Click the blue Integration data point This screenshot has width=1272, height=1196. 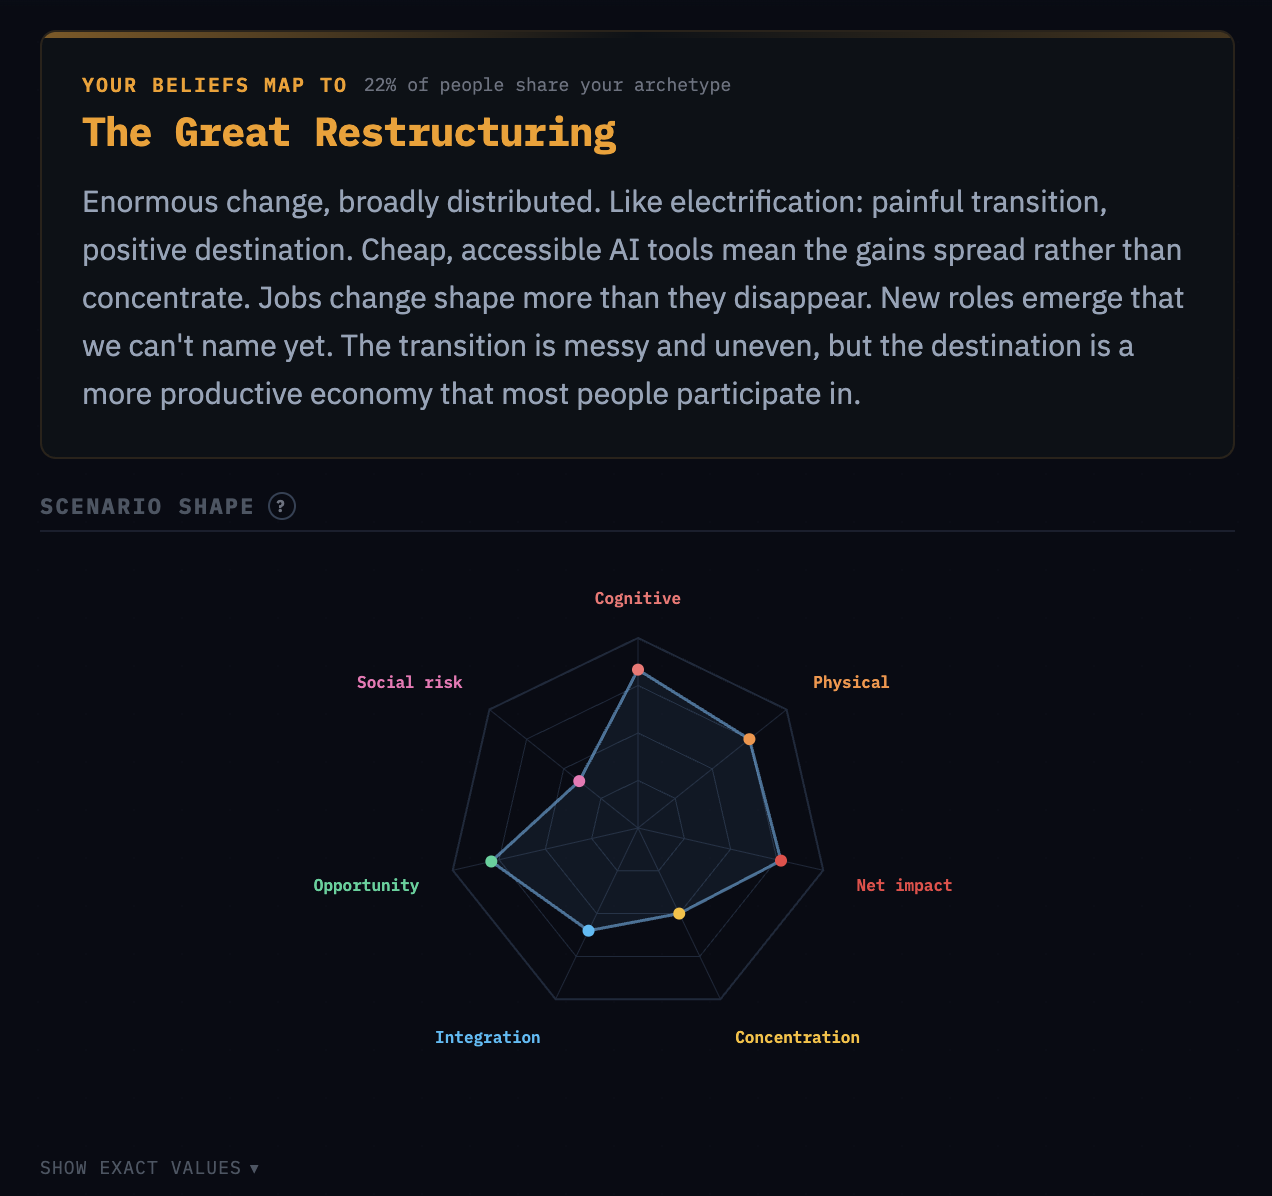pos(589,929)
